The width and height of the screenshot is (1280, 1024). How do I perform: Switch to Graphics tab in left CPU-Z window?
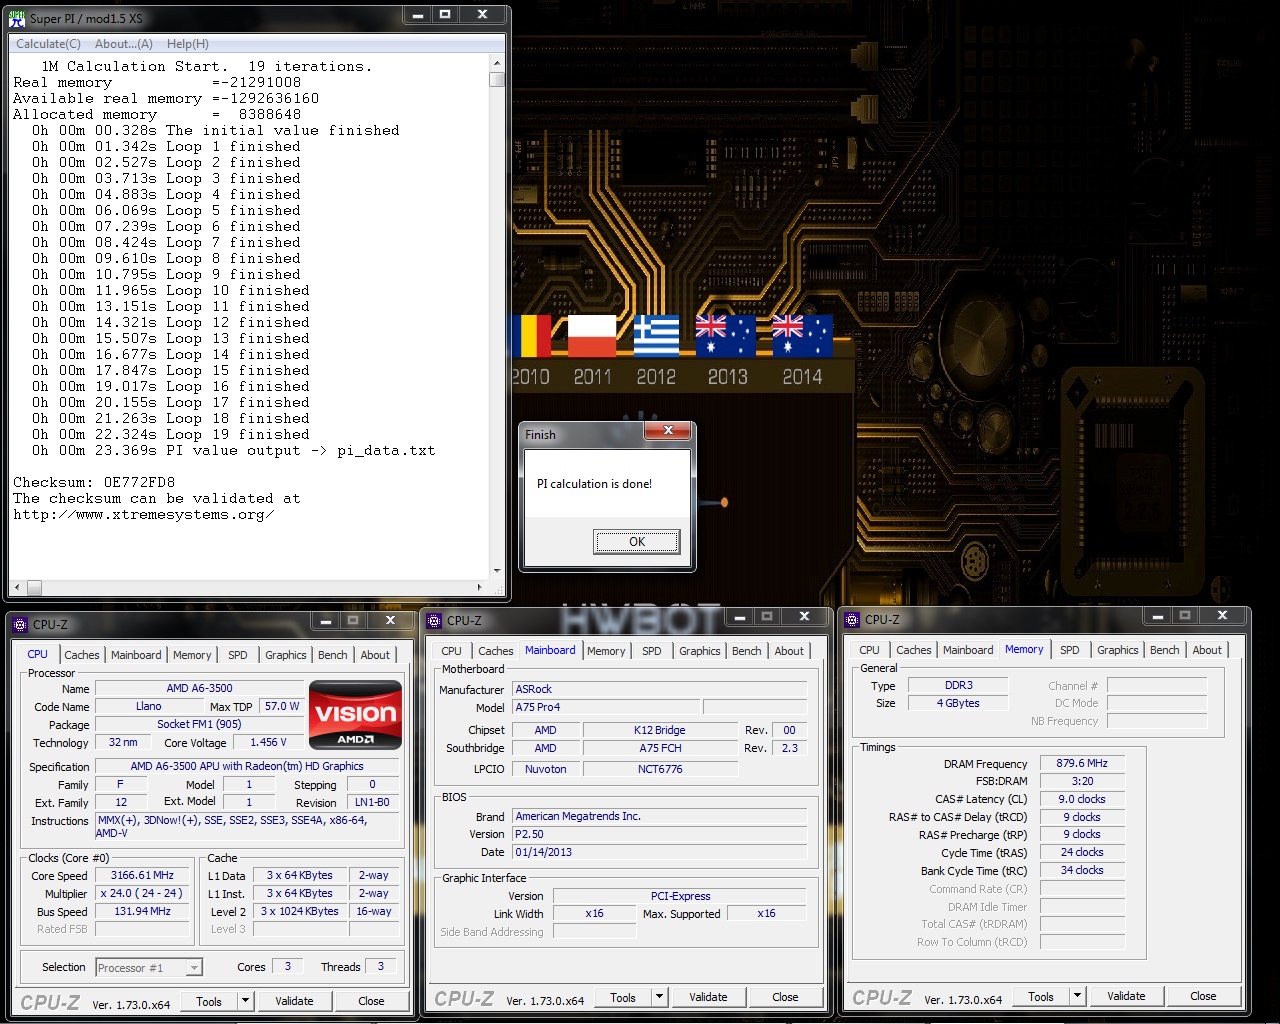pos(286,655)
